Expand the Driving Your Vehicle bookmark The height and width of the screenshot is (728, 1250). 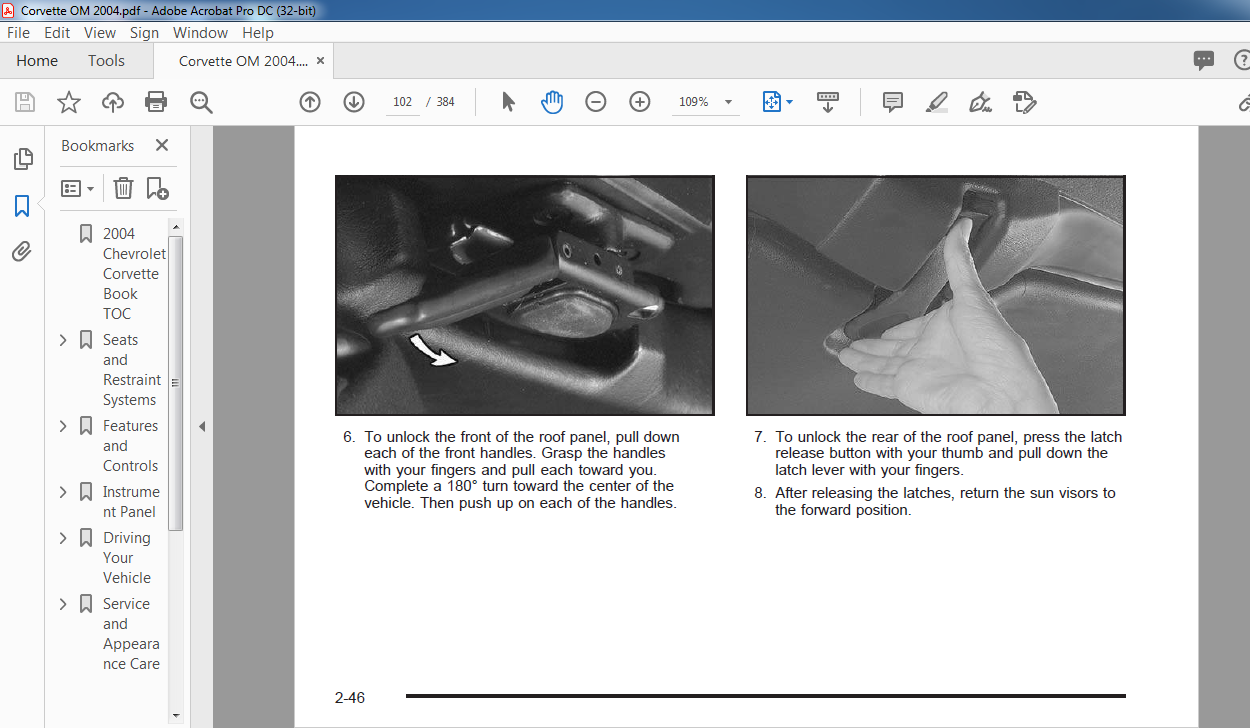pos(63,538)
